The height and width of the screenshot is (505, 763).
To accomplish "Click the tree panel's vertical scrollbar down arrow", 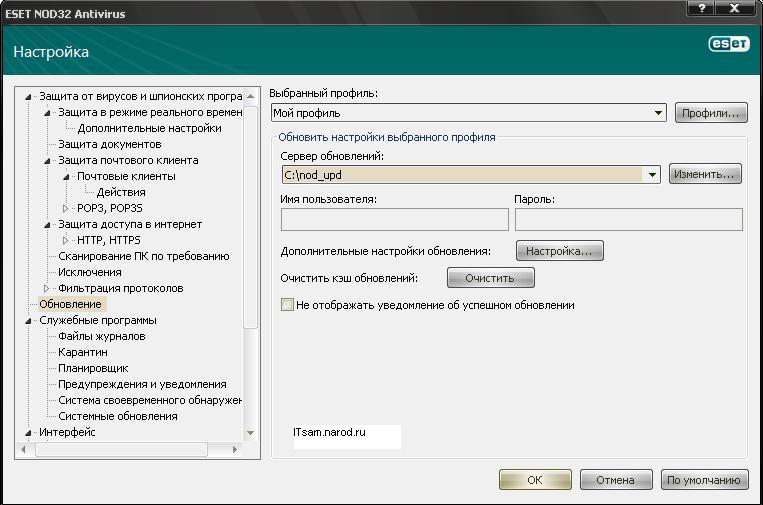I will 251,433.
